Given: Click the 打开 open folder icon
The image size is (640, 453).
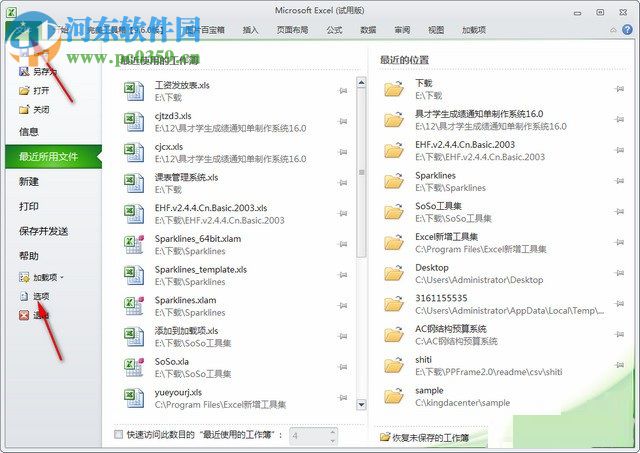Looking at the screenshot, I should click(24, 91).
